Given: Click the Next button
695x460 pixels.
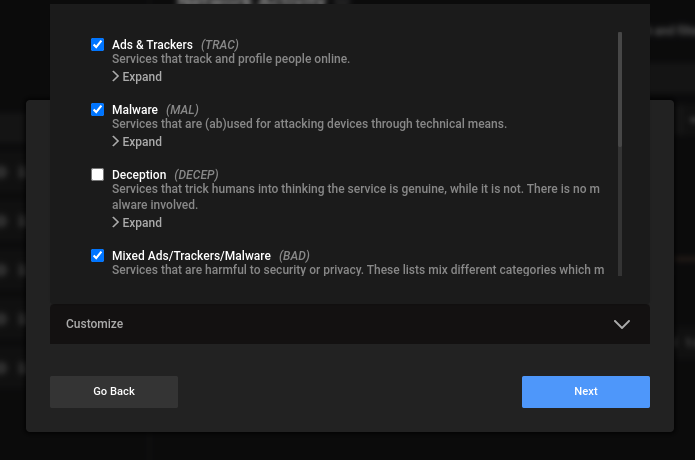Looking at the screenshot, I should (x=585, y=392).
